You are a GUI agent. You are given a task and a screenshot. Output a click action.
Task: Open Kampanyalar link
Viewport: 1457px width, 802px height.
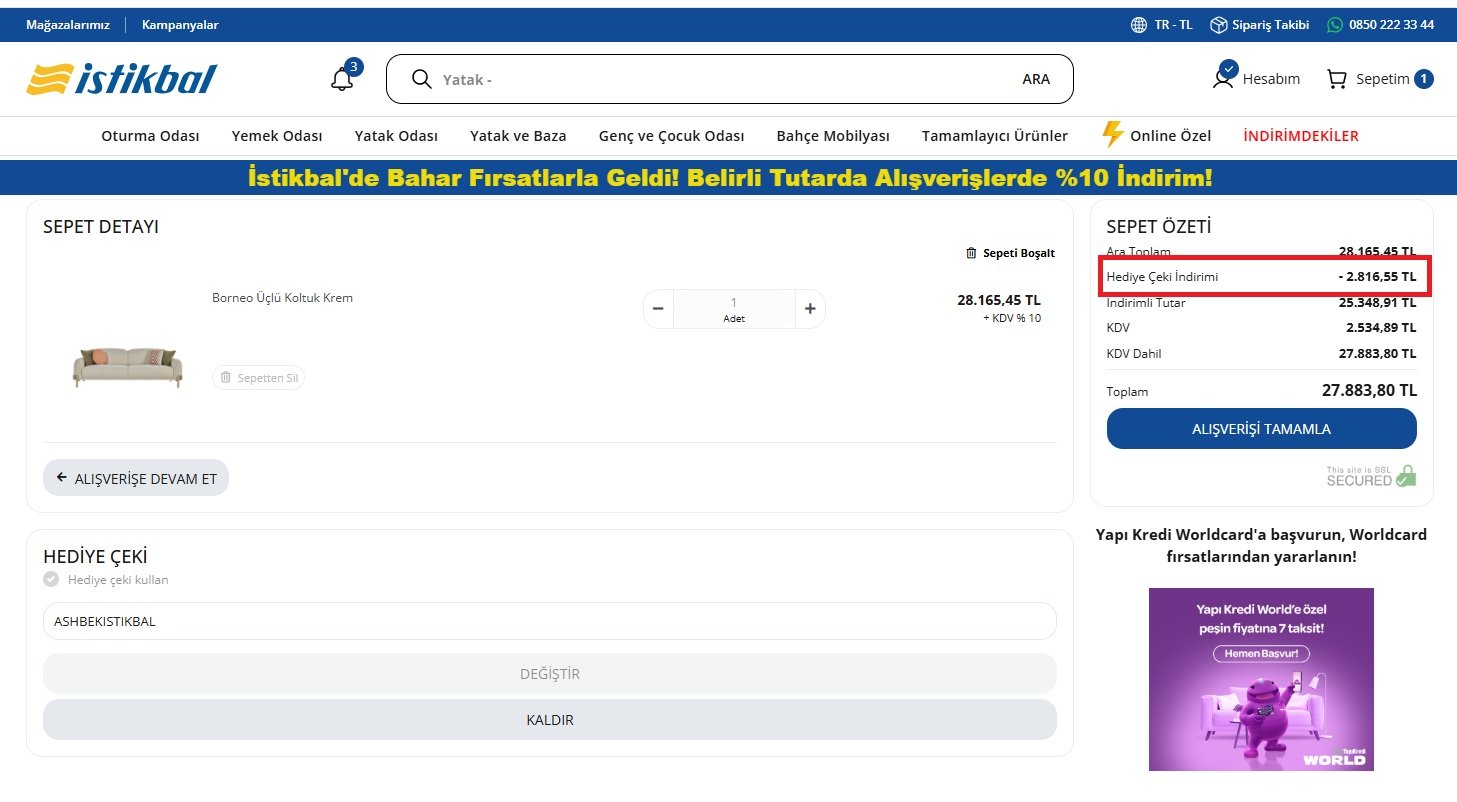[x=180, y=25]
